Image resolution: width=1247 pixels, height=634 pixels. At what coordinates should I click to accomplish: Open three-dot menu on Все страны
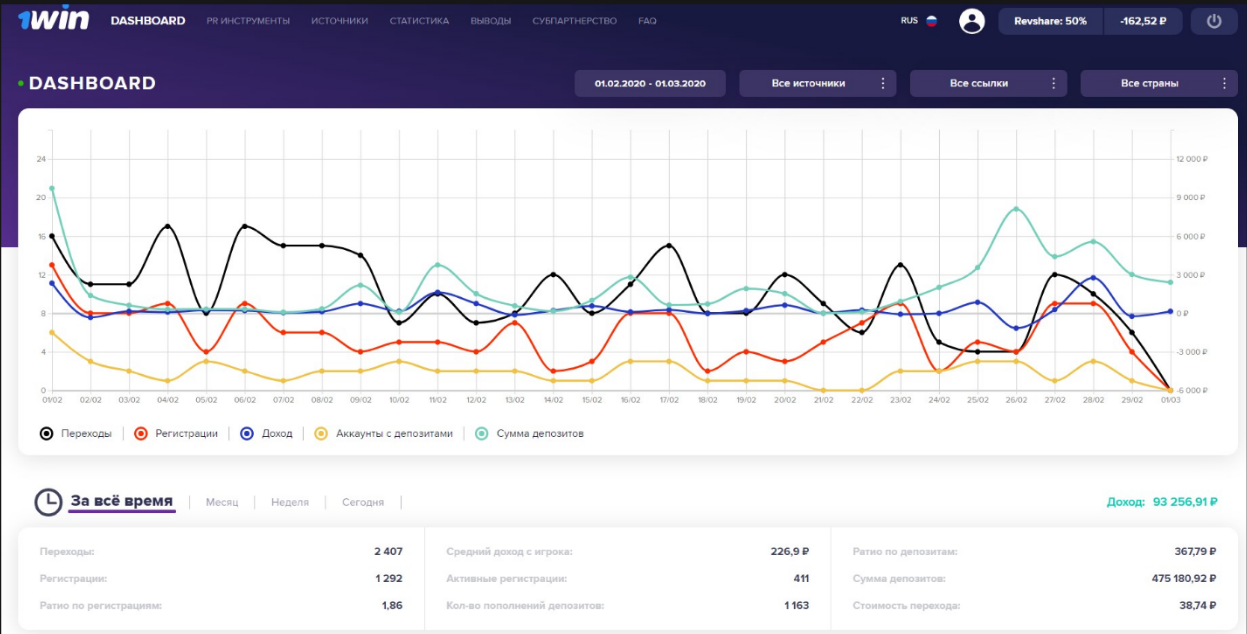pyautogui.click(x=1224, y=84)
